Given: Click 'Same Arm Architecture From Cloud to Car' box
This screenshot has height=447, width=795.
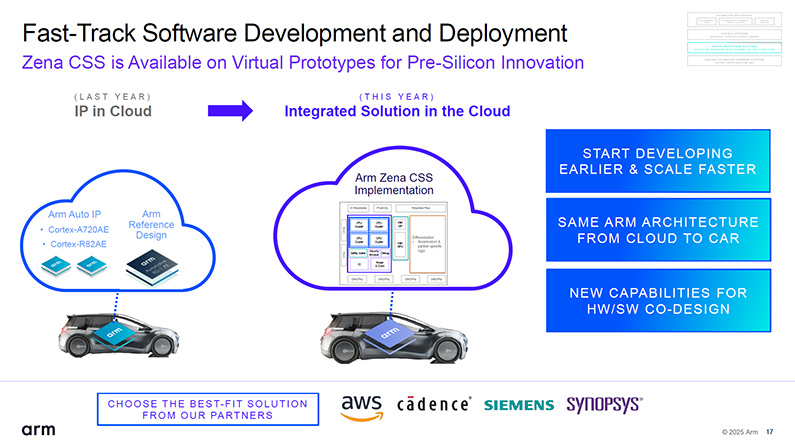Looking at the screenshot, I should pos(658,230).
